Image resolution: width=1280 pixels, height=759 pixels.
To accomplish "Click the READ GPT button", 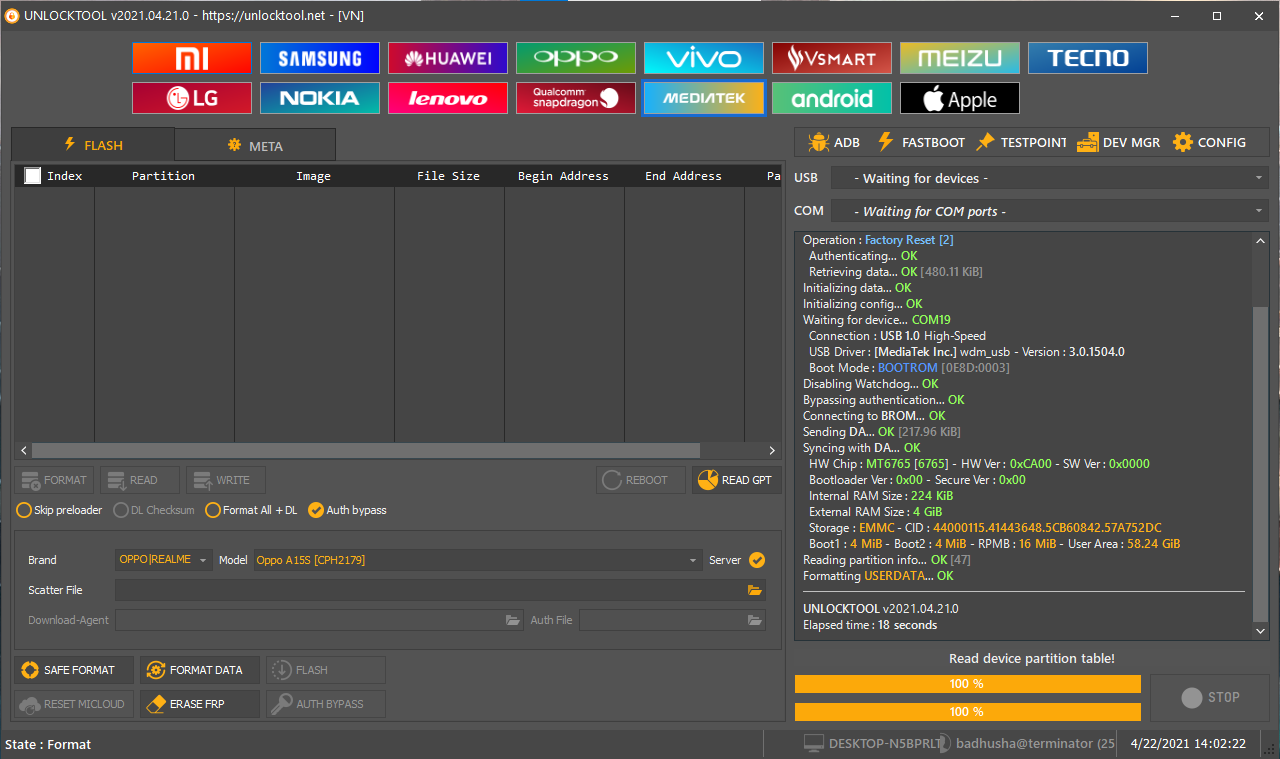I will click(737, 480).
